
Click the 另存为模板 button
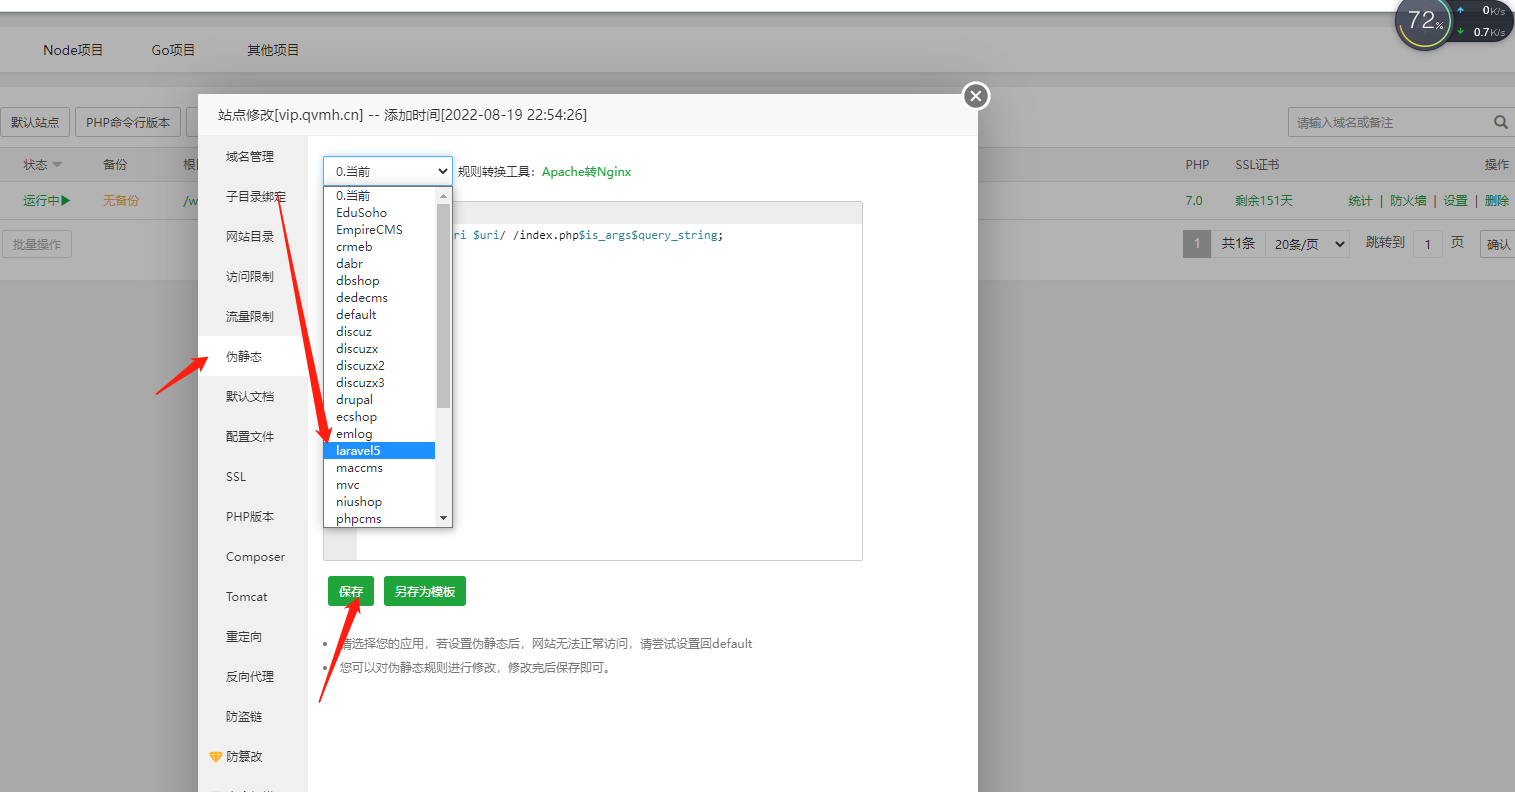(x=425, y=591)
